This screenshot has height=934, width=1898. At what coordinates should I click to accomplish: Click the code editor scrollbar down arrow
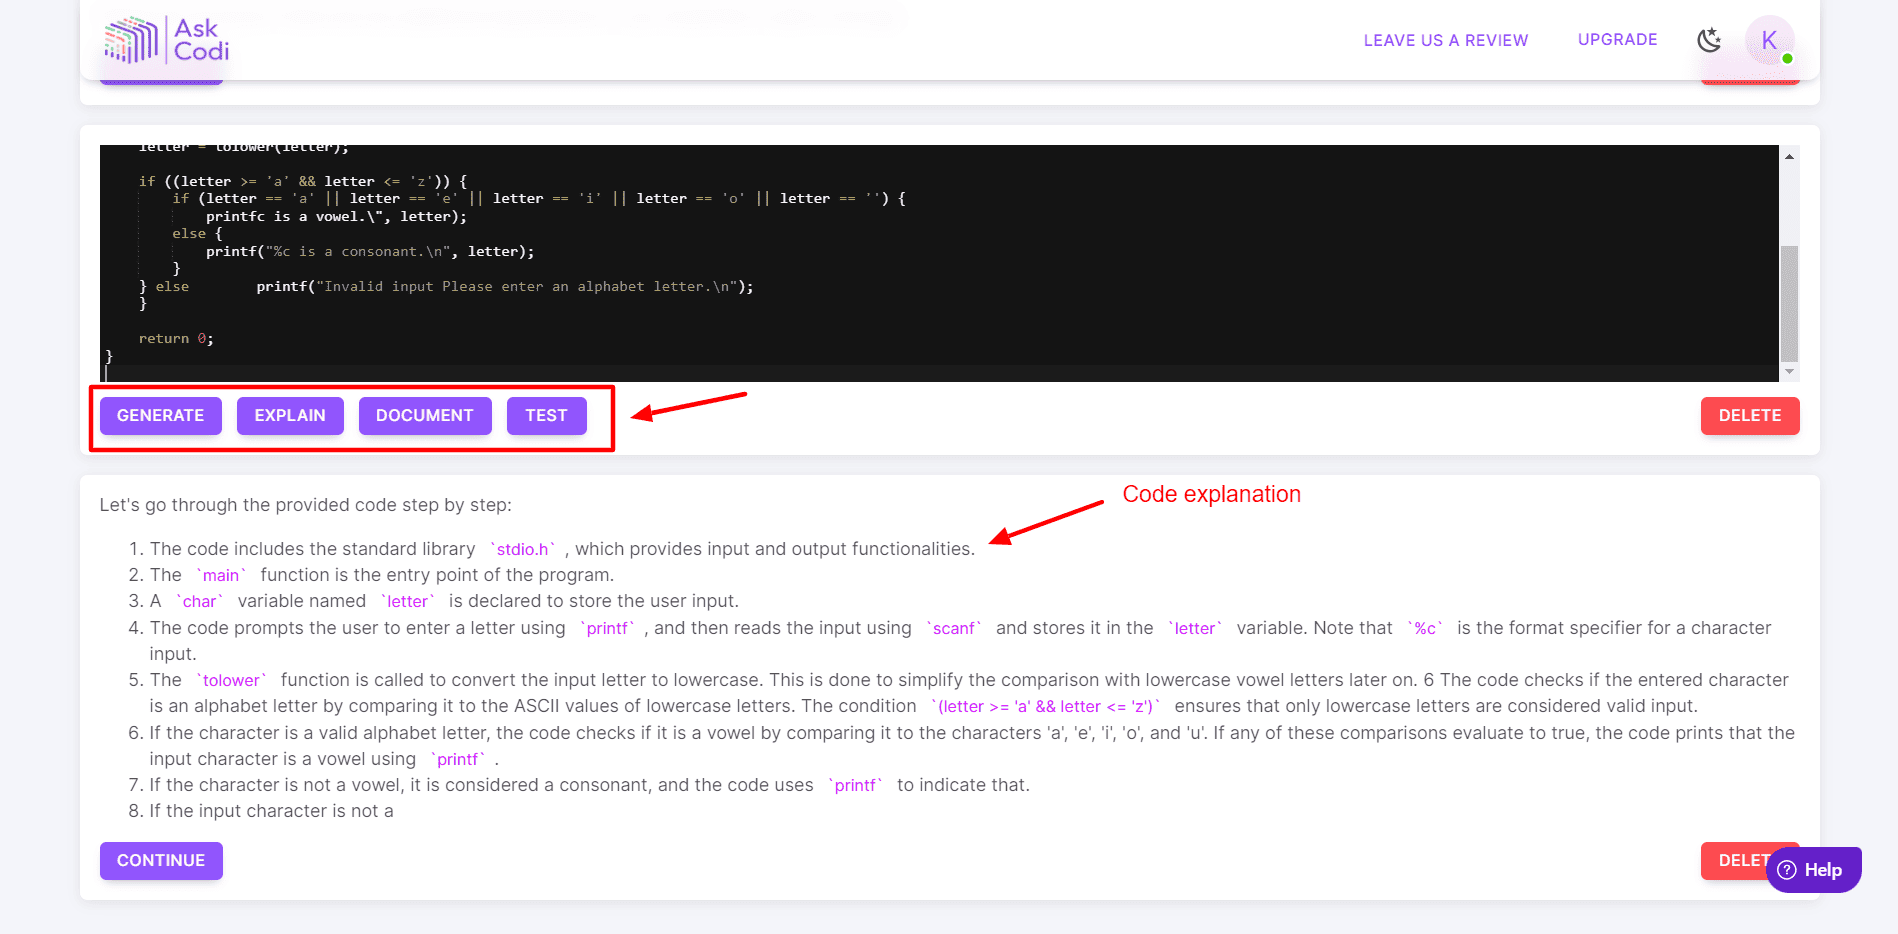coord(1789,372)
